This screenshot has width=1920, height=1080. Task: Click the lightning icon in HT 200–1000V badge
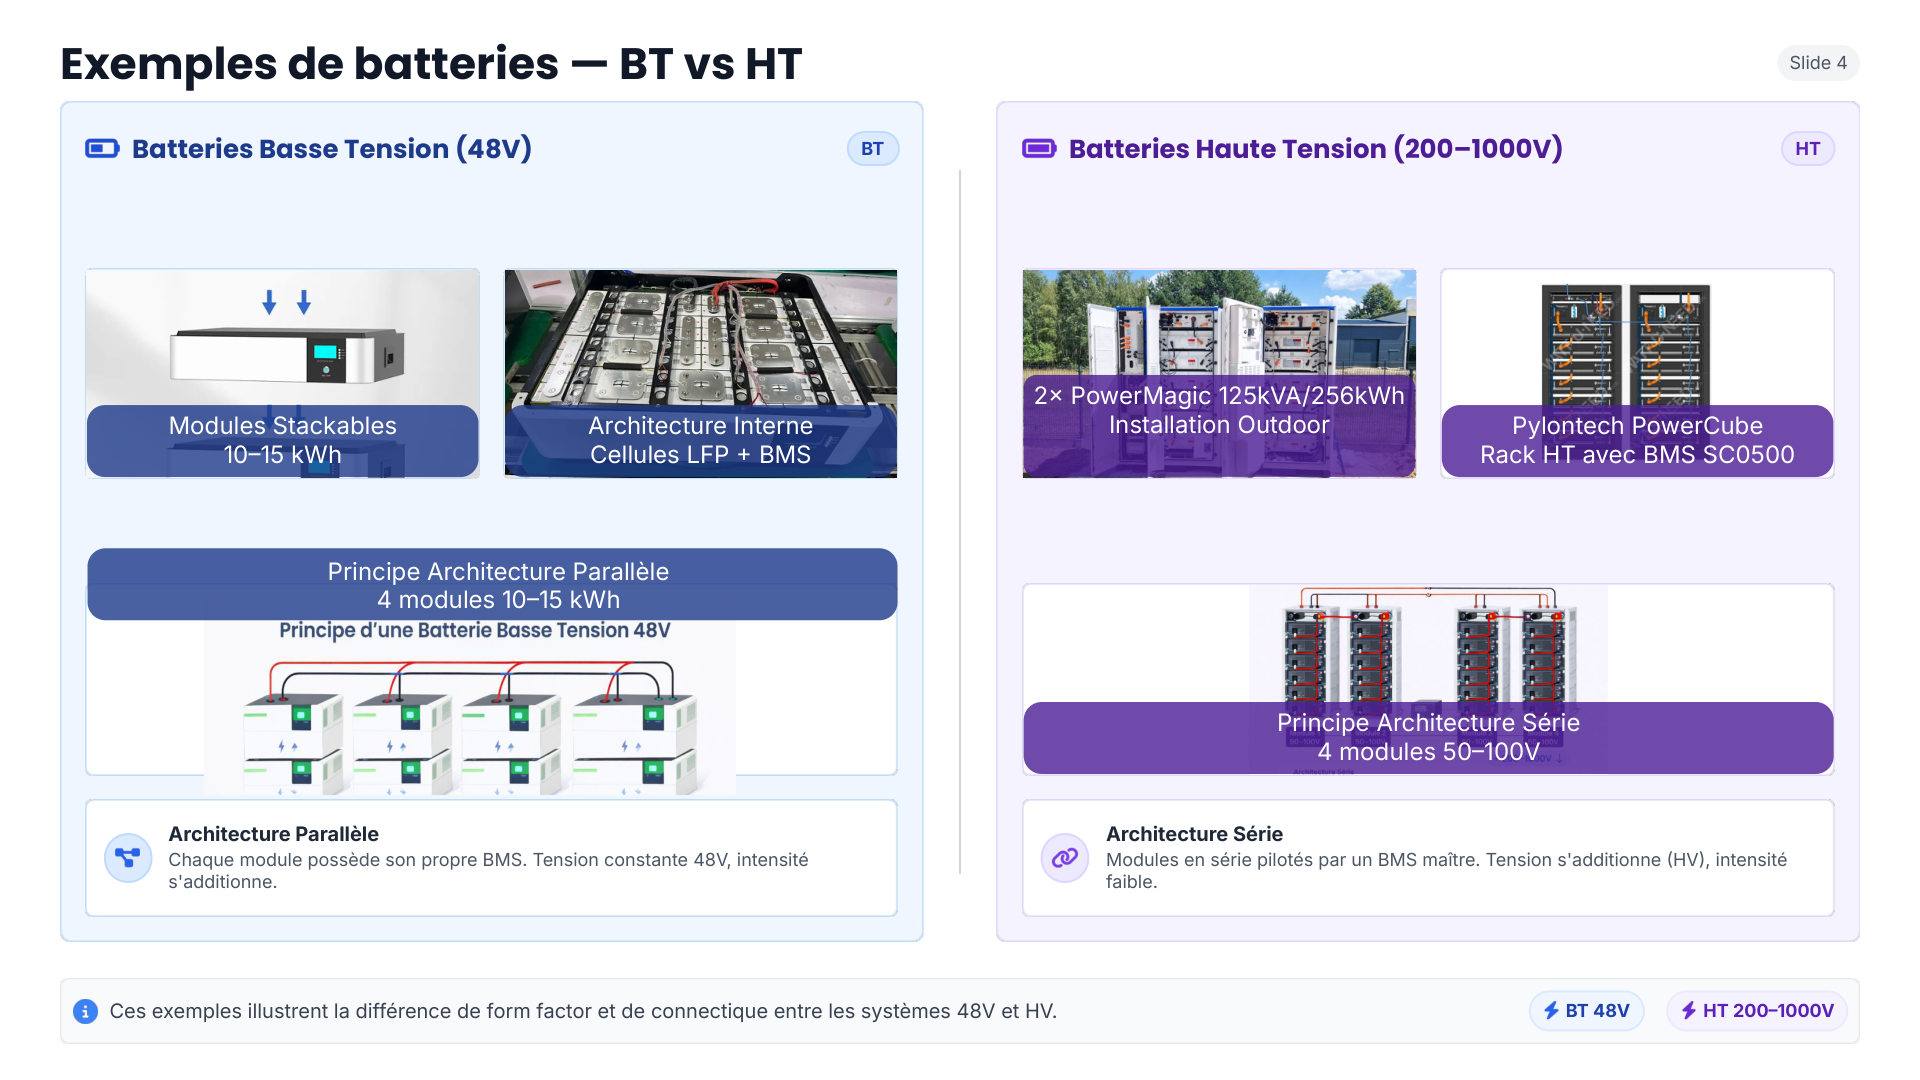(x=1688, y=1011)
